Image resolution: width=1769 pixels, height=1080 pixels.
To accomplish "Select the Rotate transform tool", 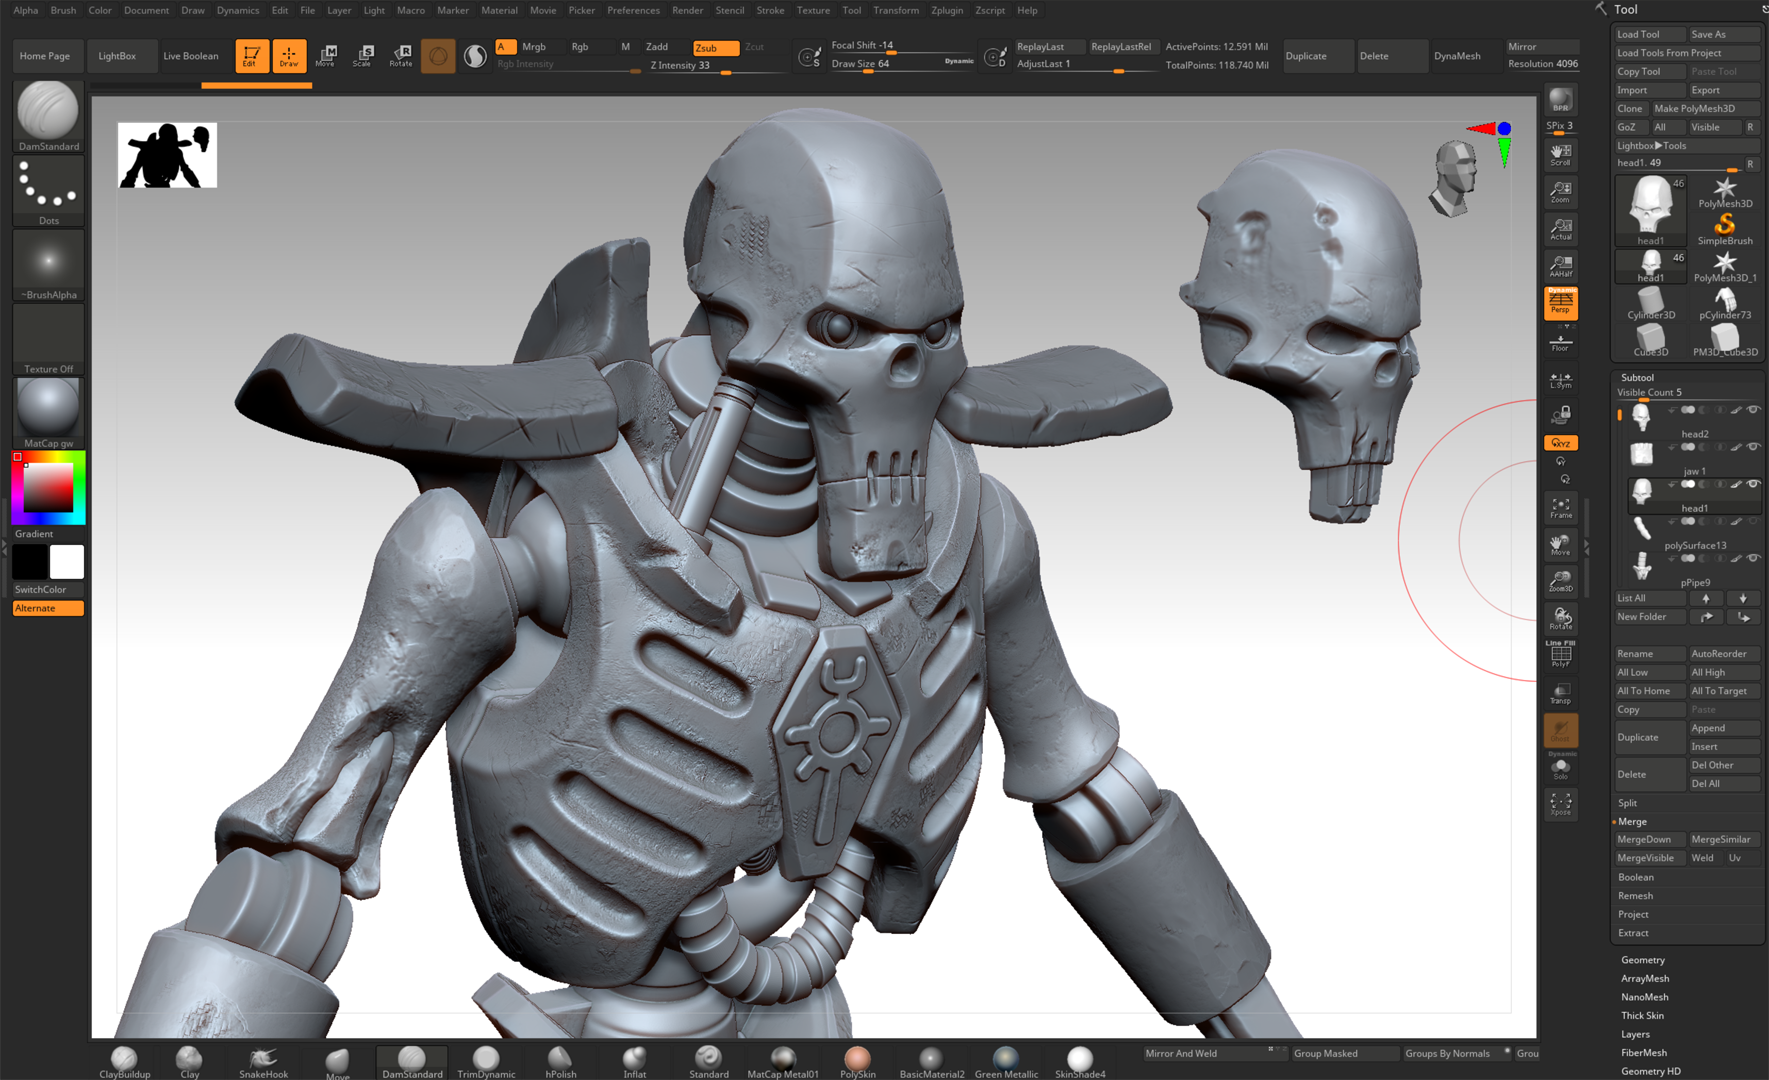I will [x=401, y=55].
